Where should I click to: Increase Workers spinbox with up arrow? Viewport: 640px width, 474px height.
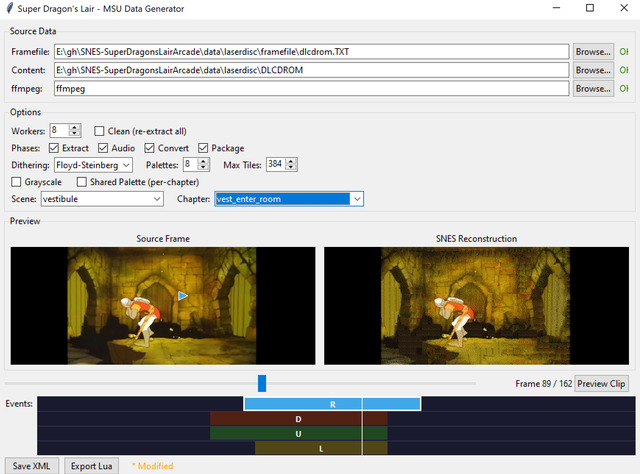pyautogui.click(x=76, y=127)
